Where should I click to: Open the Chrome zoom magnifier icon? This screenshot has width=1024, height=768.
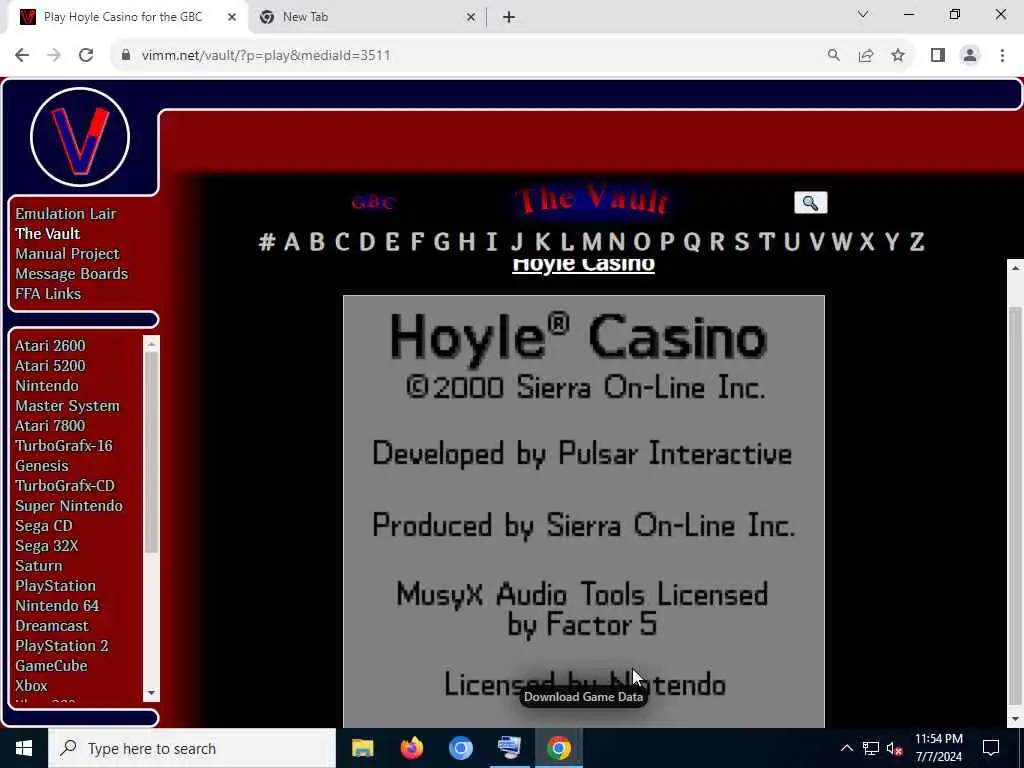point(833,56)
